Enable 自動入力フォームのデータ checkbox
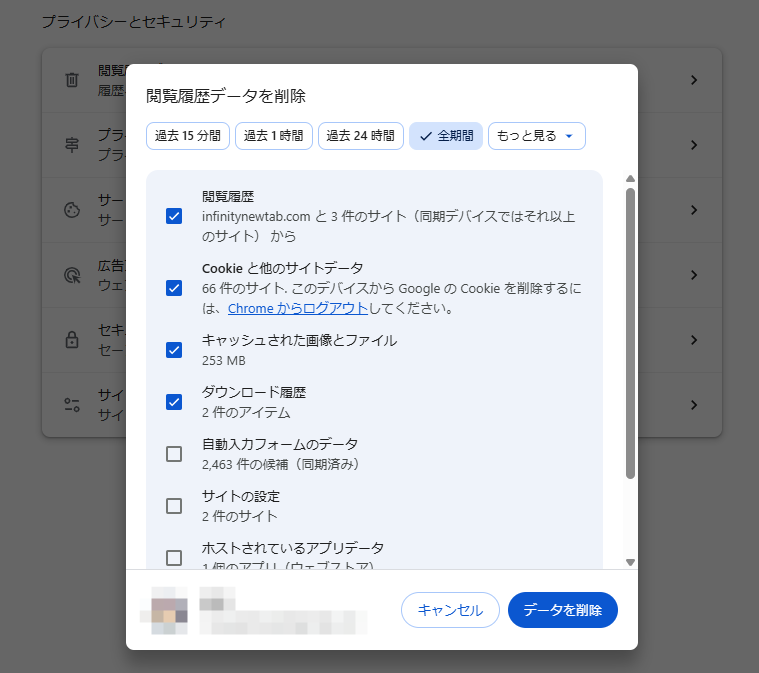This screenshot has width=759, height=673. [x=174, y=454]
